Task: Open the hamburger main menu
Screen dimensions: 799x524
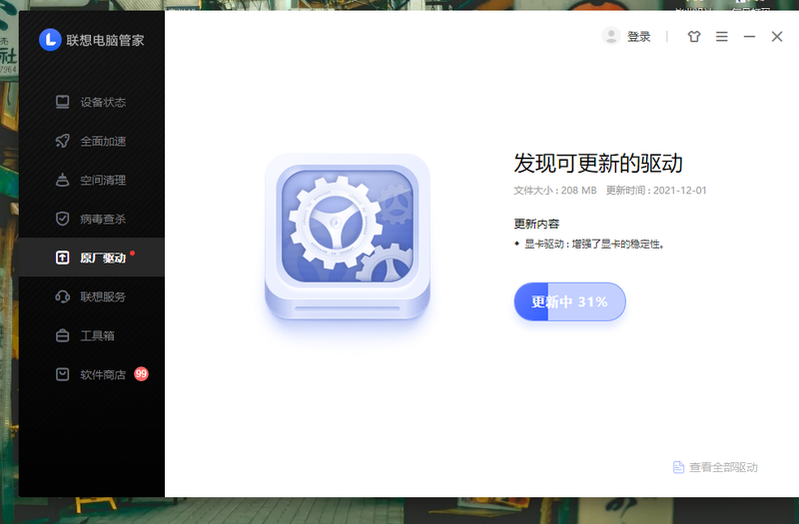Action: click(722, 37)
